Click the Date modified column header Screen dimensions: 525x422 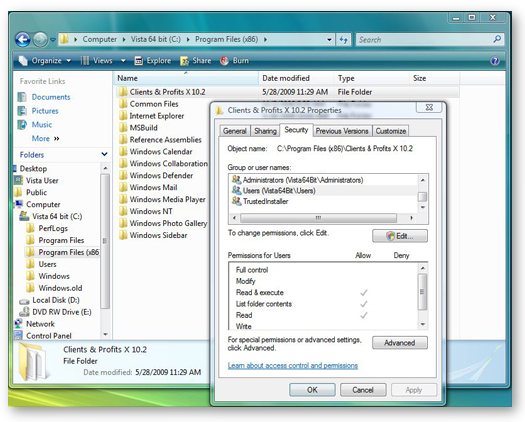pos(296,78)
